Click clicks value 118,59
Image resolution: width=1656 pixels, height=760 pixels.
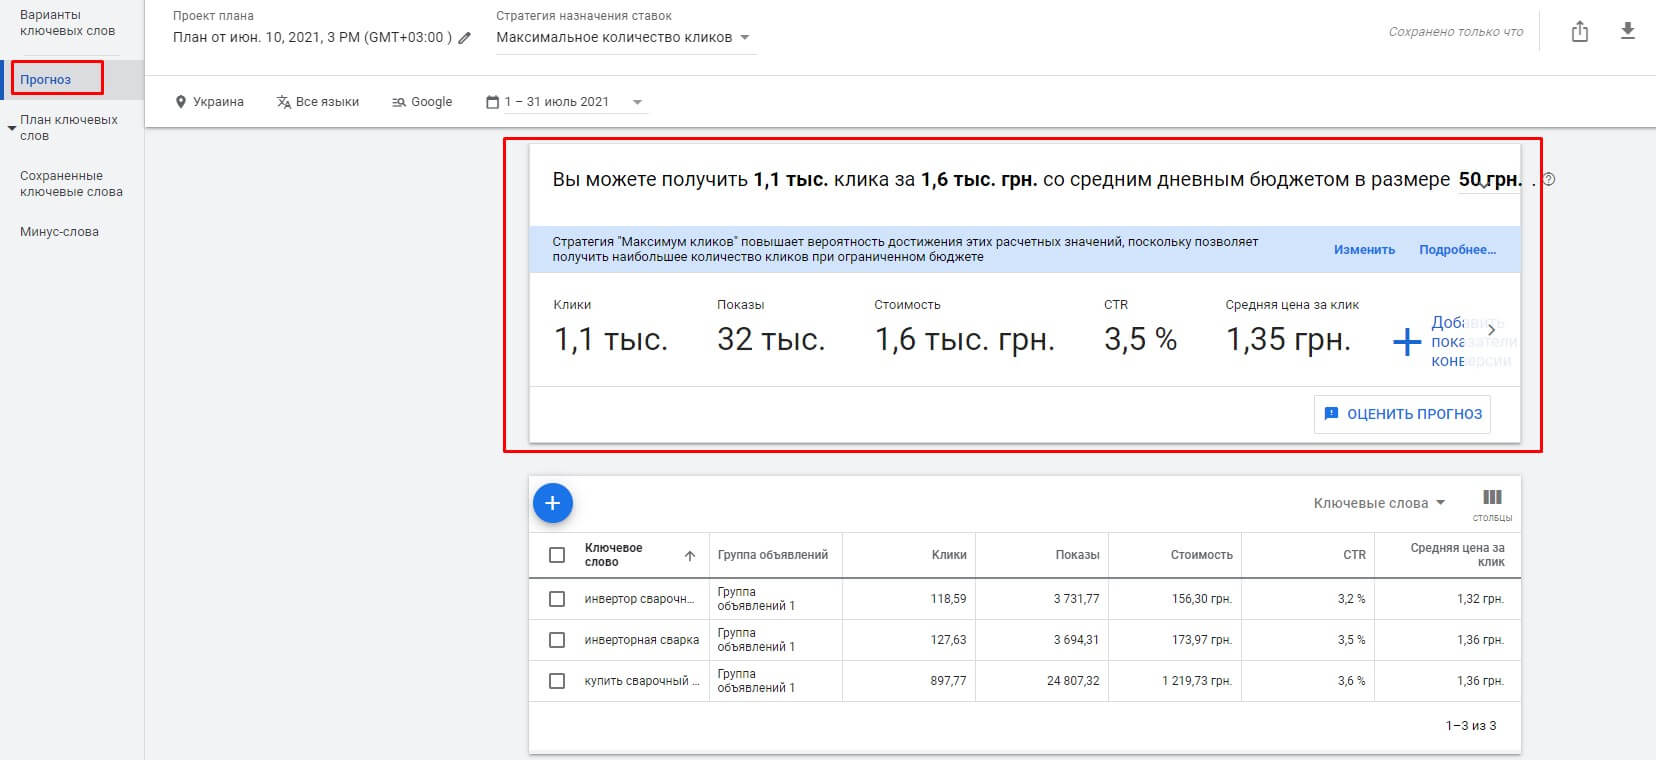tap(948, 599)
